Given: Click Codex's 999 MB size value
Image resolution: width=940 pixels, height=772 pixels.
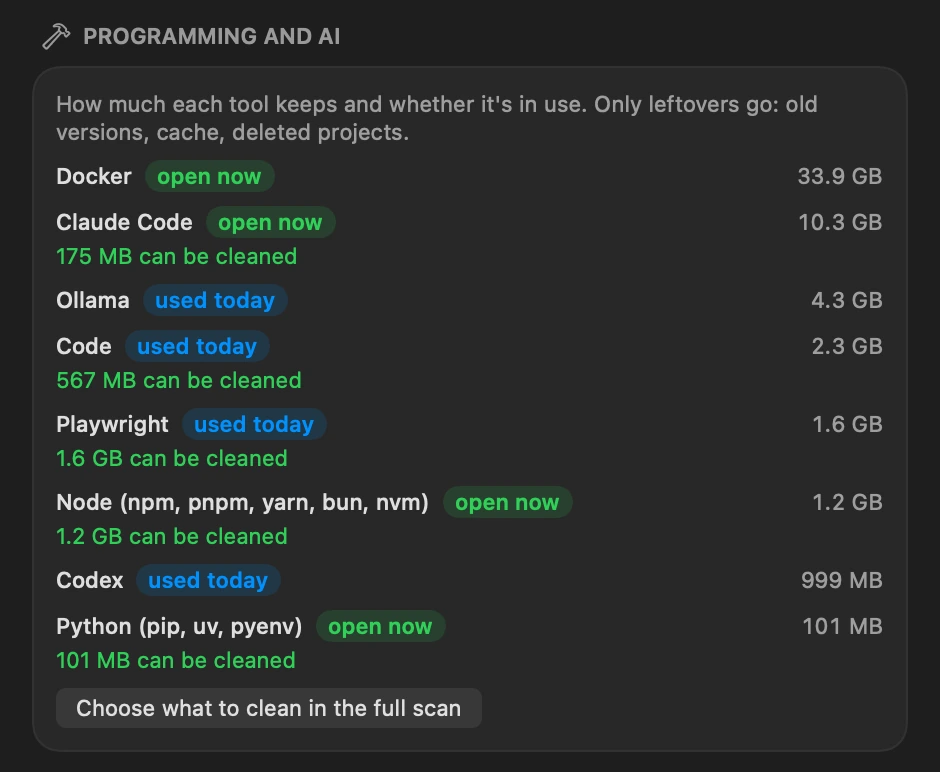Looking at the screenshot, I should click(x=842, y=580).
